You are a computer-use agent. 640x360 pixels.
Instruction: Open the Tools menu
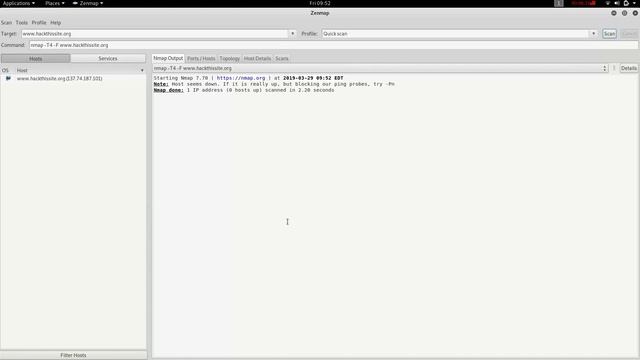[22, 23]
